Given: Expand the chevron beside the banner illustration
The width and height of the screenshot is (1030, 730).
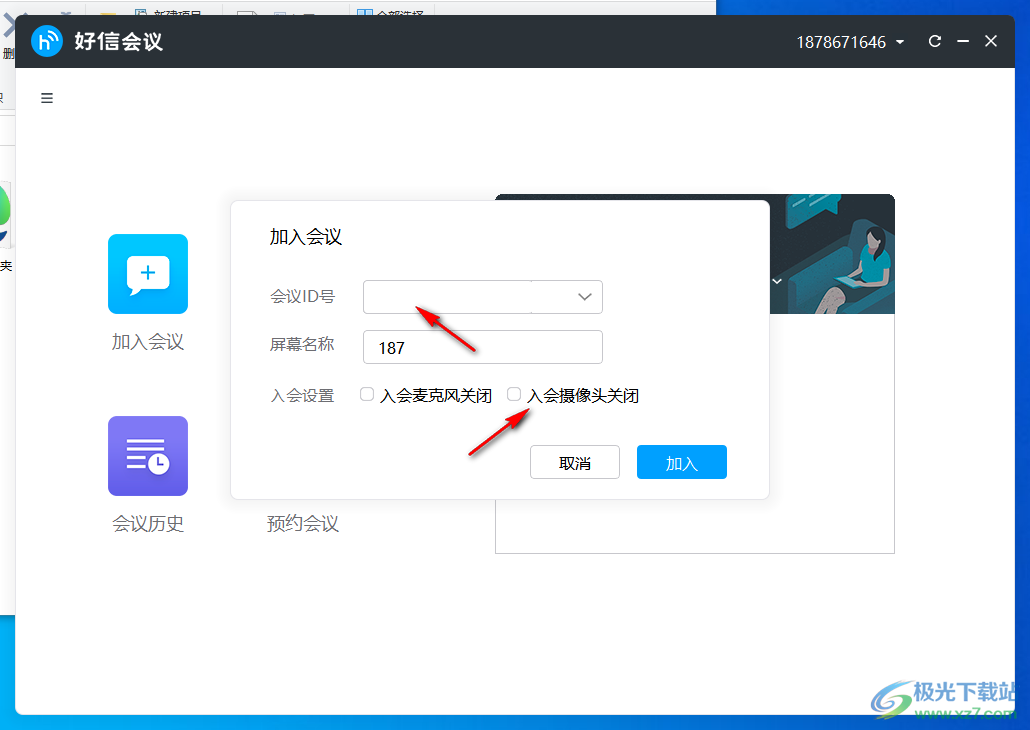Looking at the screenshot, I should point(777,282).
